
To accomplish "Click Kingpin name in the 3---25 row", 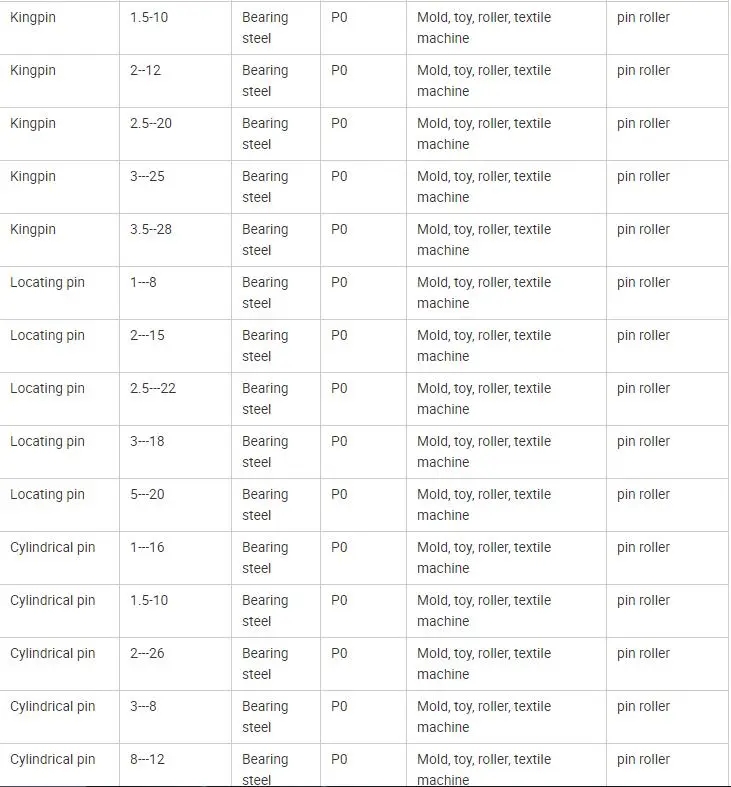I will tap(33, 177).
